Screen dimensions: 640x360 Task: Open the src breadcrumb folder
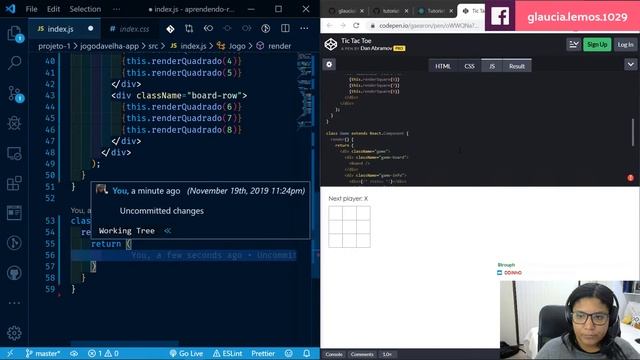tap(153, 46)
